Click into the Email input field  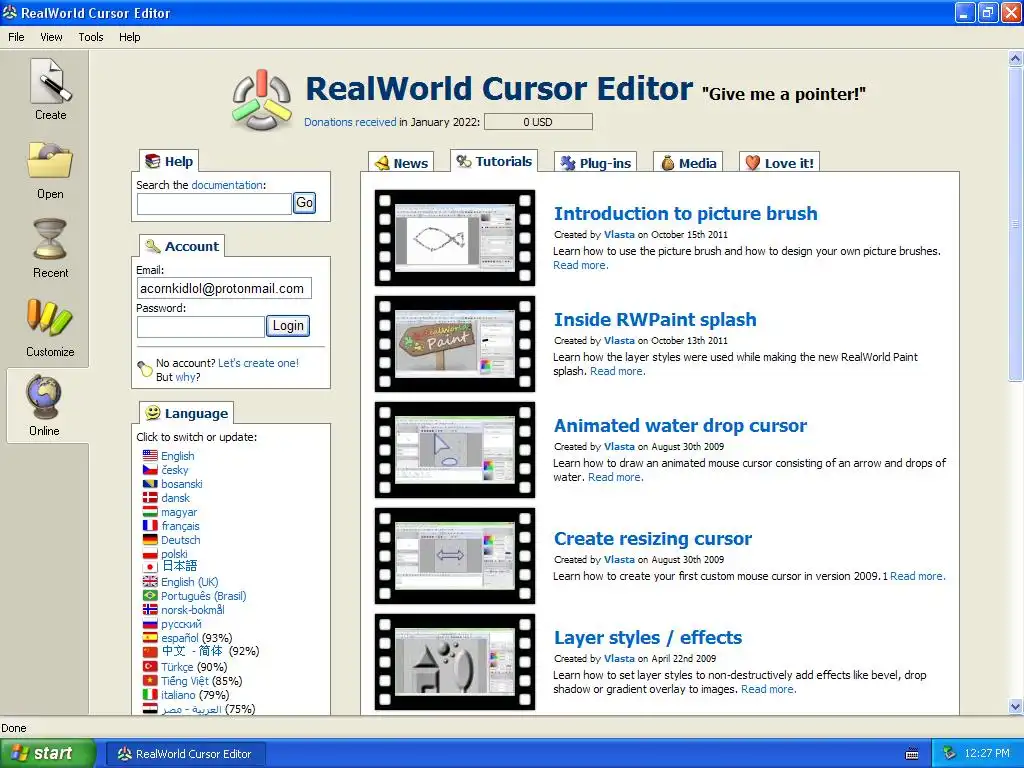point(224,289)
